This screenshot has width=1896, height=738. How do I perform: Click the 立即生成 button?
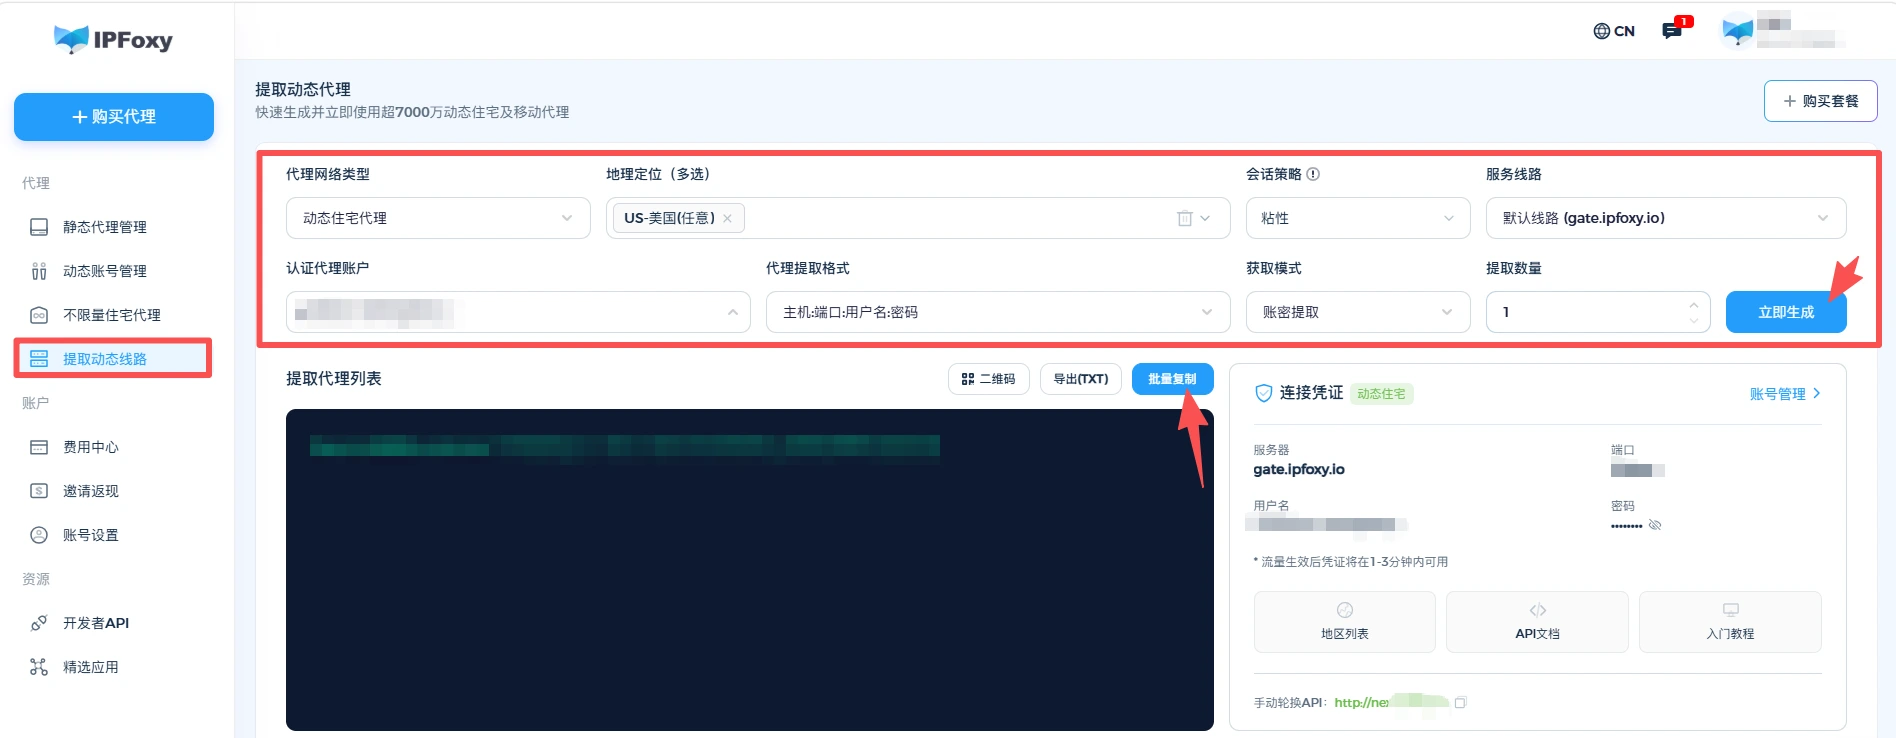click(x=1786, y=312)
